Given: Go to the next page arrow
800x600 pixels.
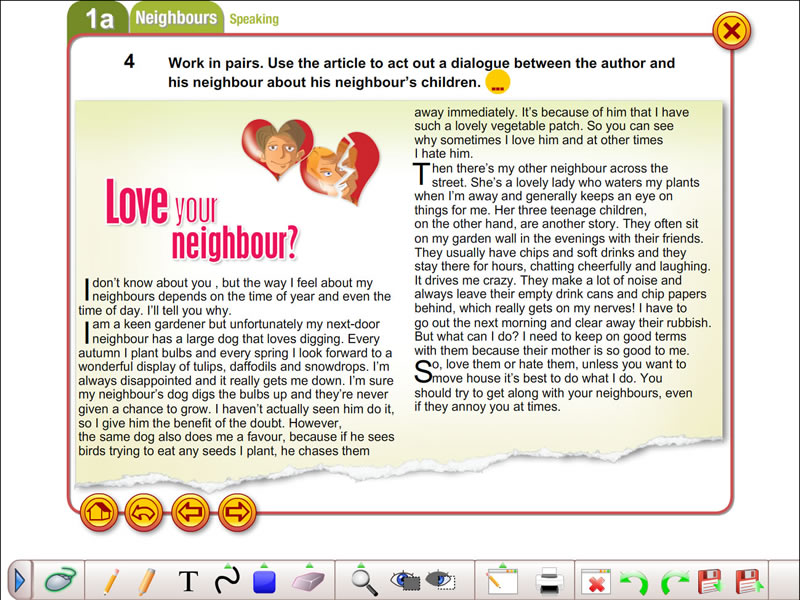Looking at the screenshot, I should click(x=237, y=513).
